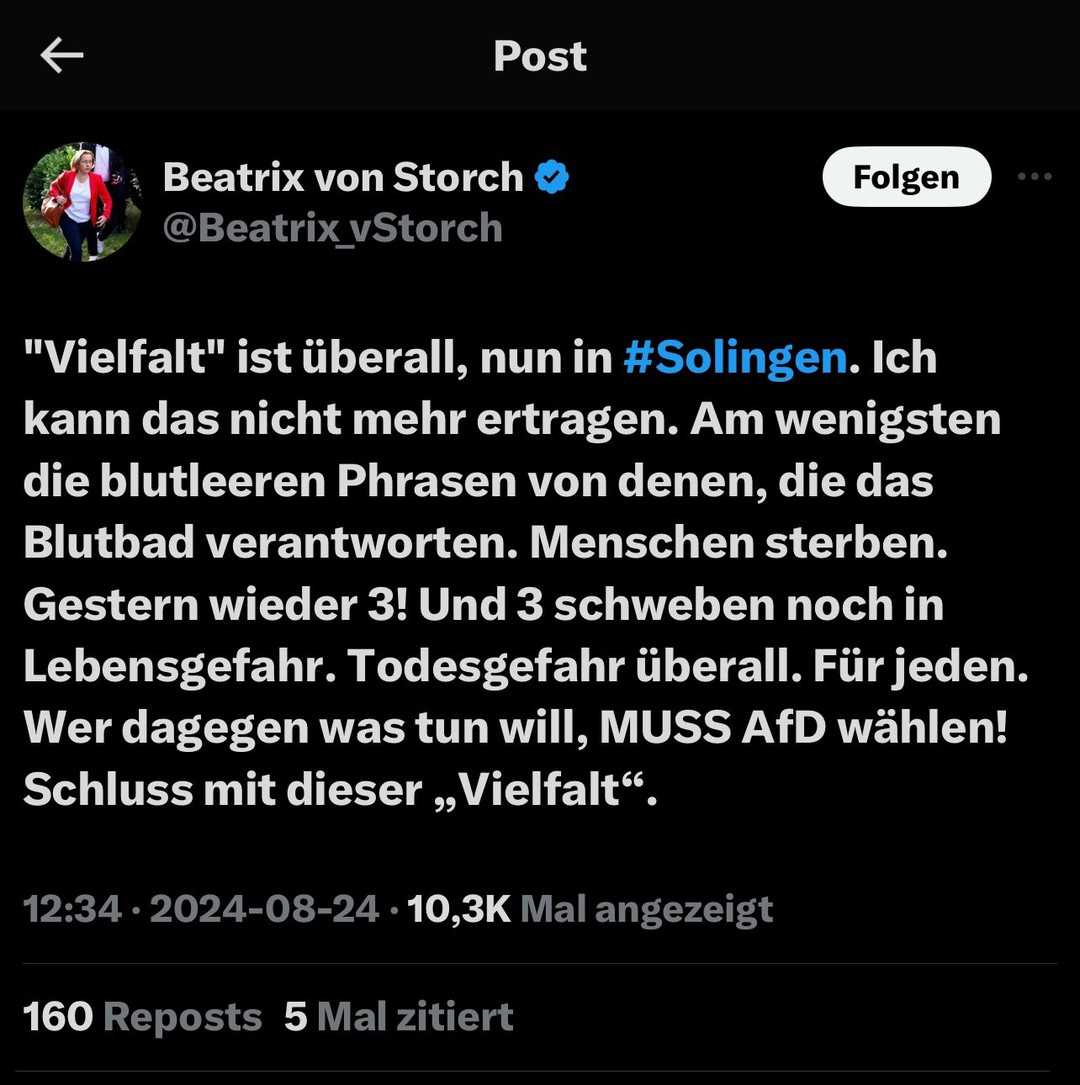Click the phrase "MUSS AfD wählen!"
This screenshot has height=1085, width=1080.
tap(802, 728)
